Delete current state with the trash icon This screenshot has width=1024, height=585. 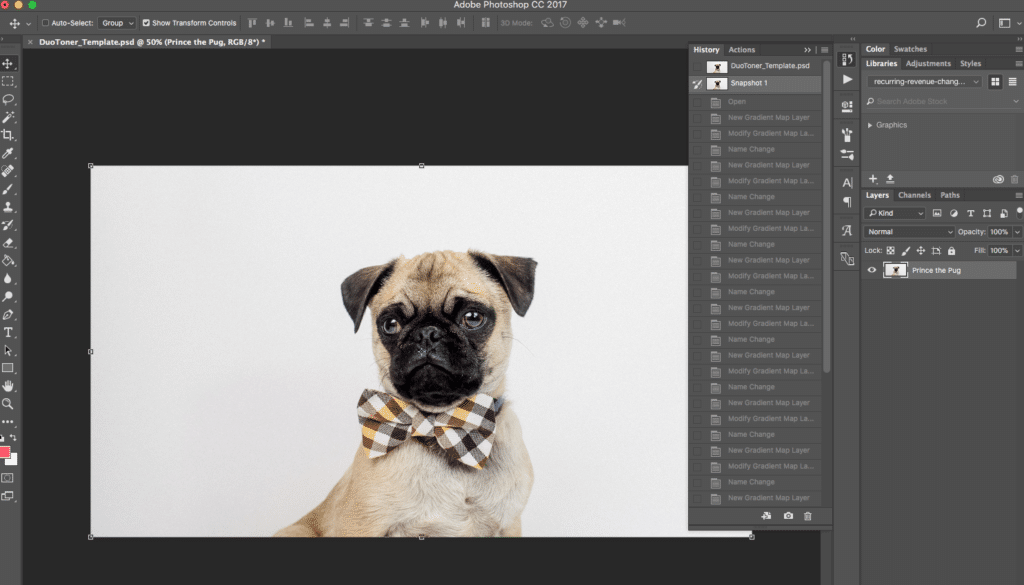point(807,515)
